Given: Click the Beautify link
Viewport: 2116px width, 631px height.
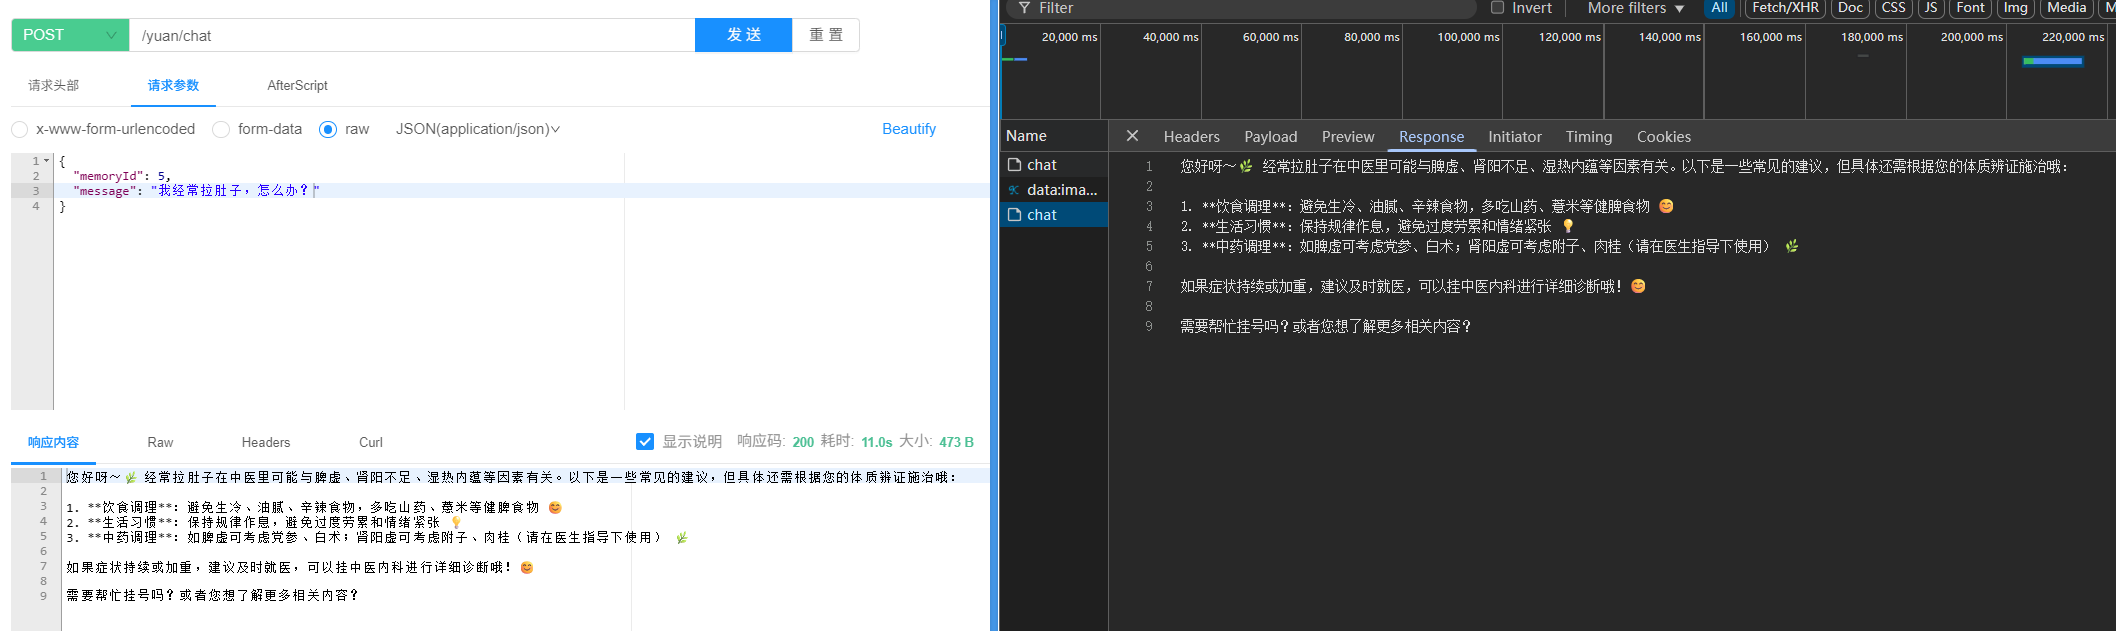Looking at the screenshot, I should 908,130.
